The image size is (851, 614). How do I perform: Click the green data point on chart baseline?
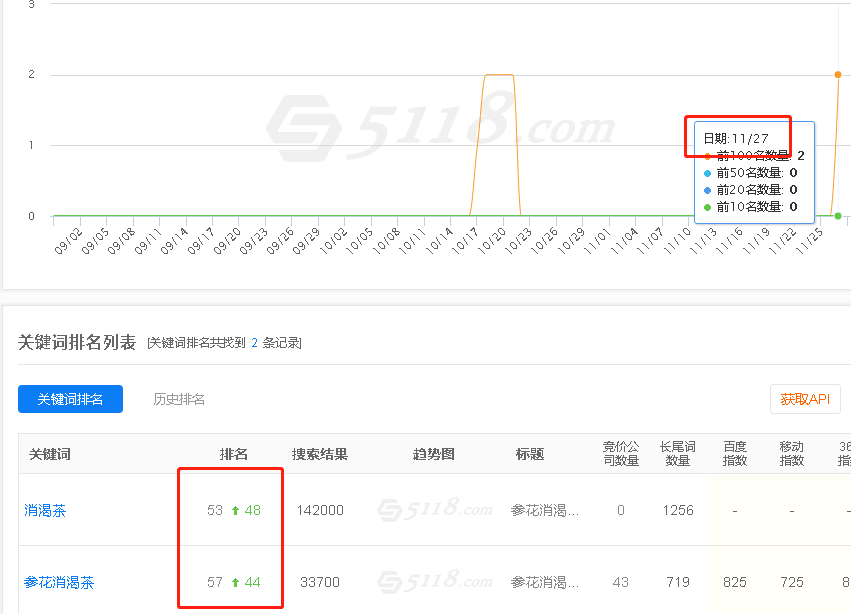838,216
